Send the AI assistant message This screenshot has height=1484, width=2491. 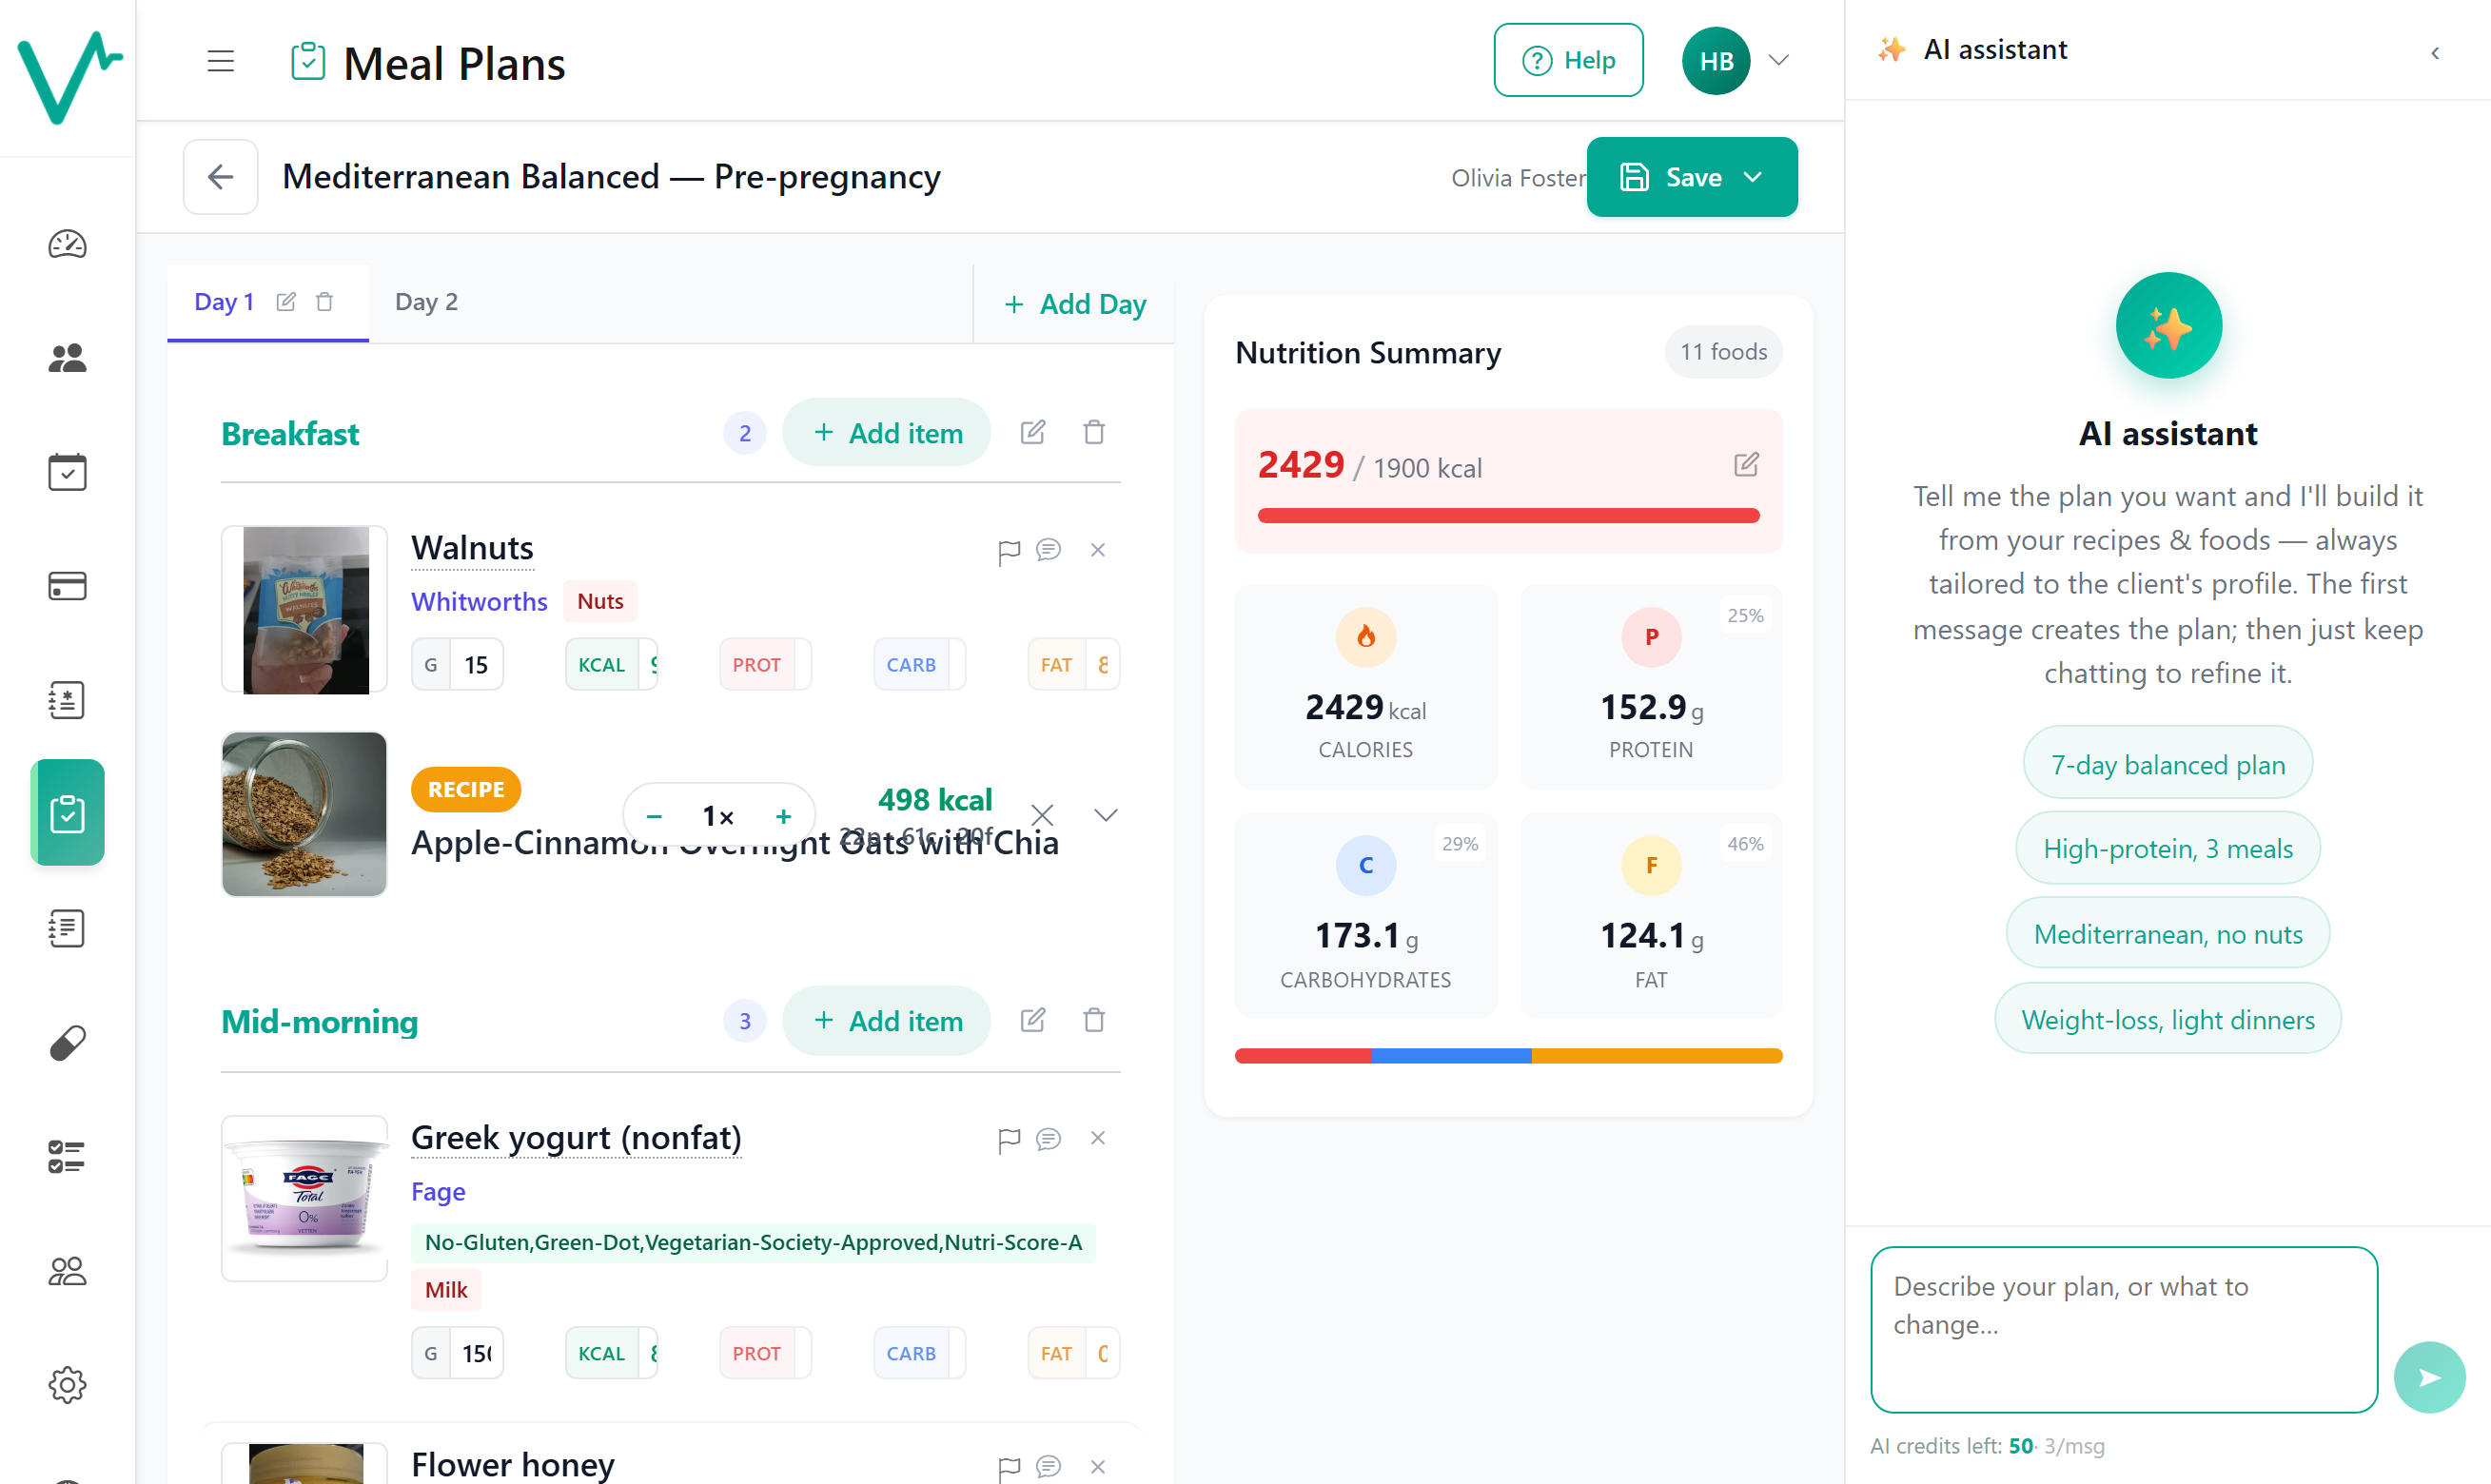pos(2429,1378)
